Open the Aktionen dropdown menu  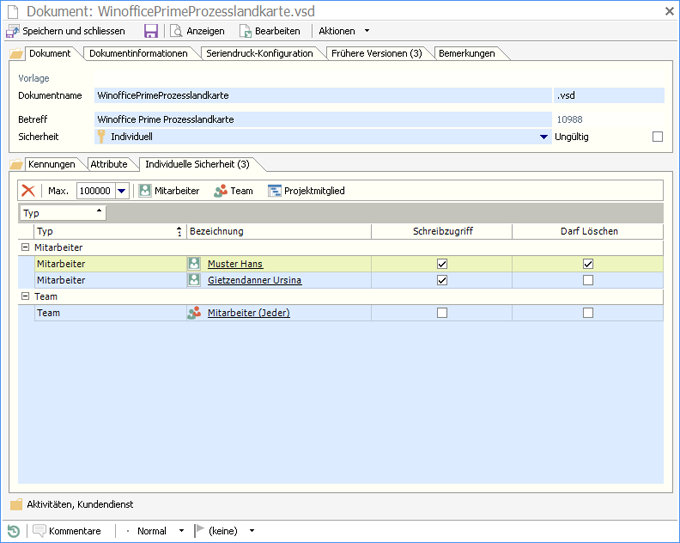click(344, 31)
